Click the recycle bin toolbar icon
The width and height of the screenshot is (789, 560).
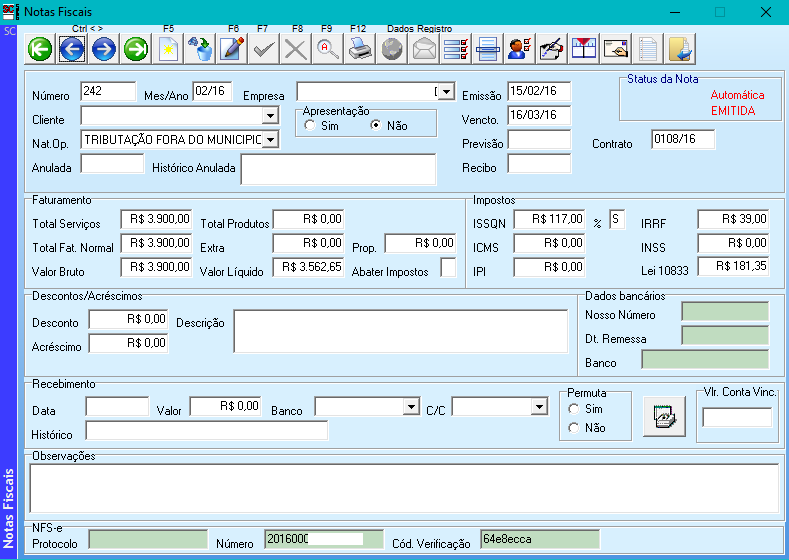200,48
